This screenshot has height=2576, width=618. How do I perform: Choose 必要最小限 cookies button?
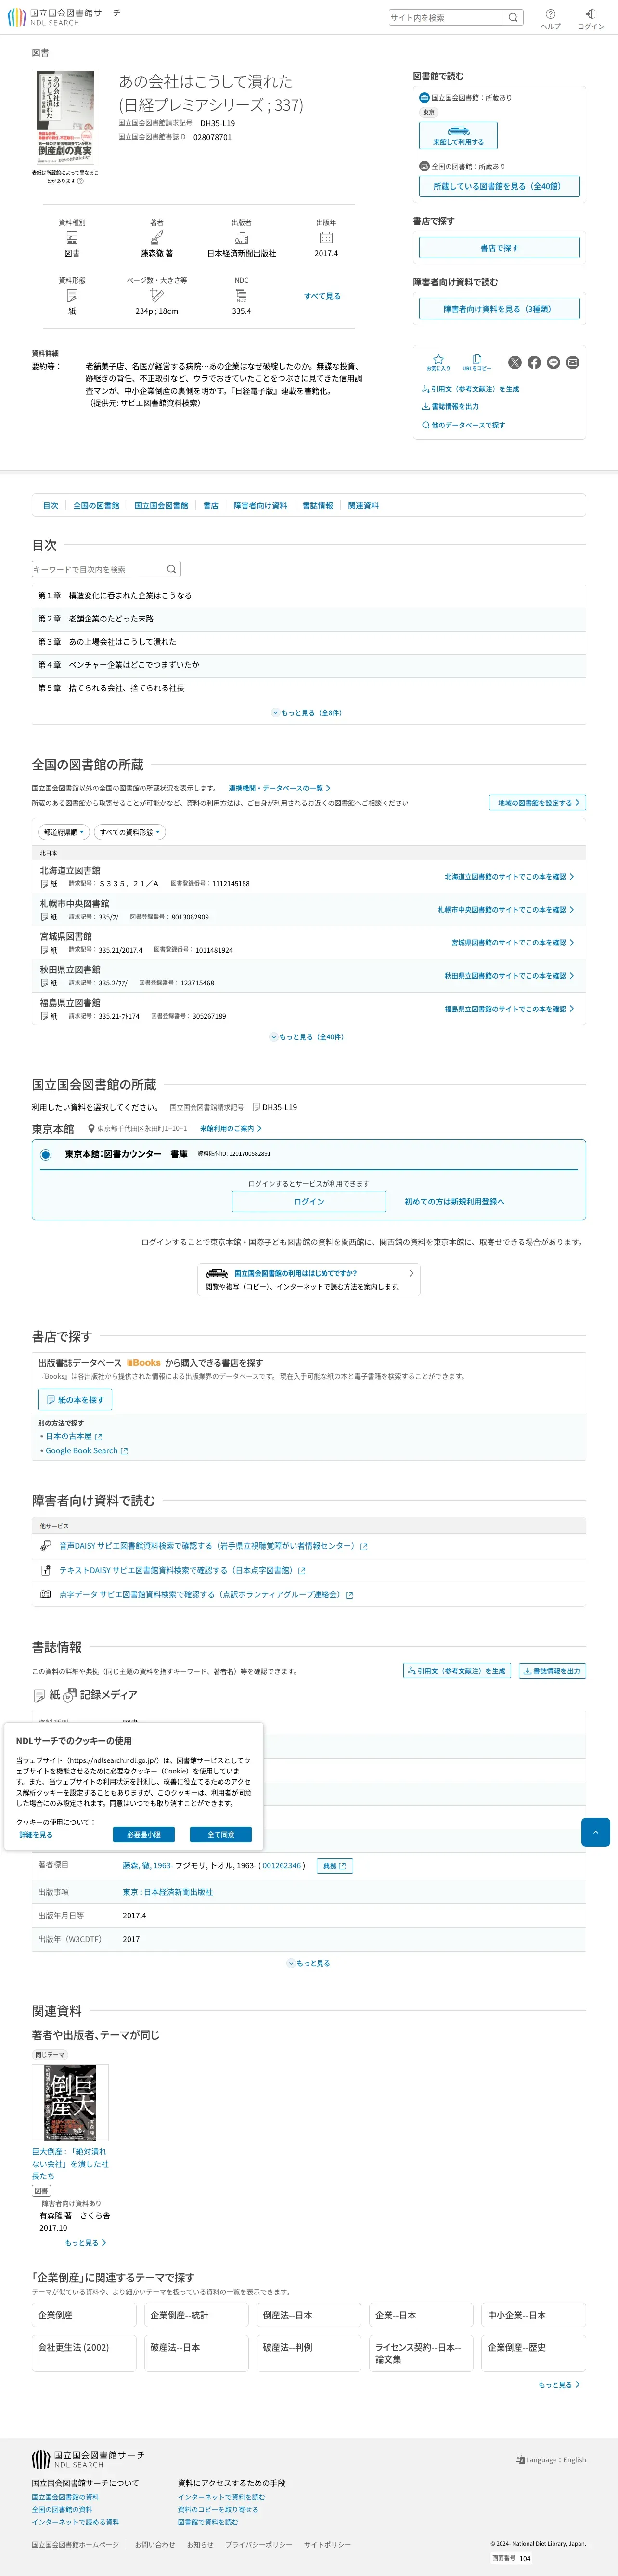(144, 1834)
